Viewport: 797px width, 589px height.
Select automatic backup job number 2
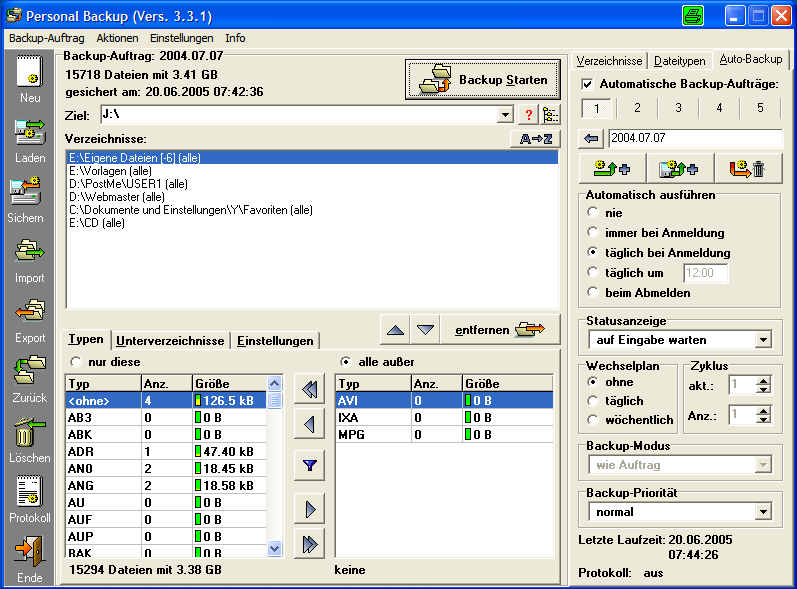(x=637, y=108)
